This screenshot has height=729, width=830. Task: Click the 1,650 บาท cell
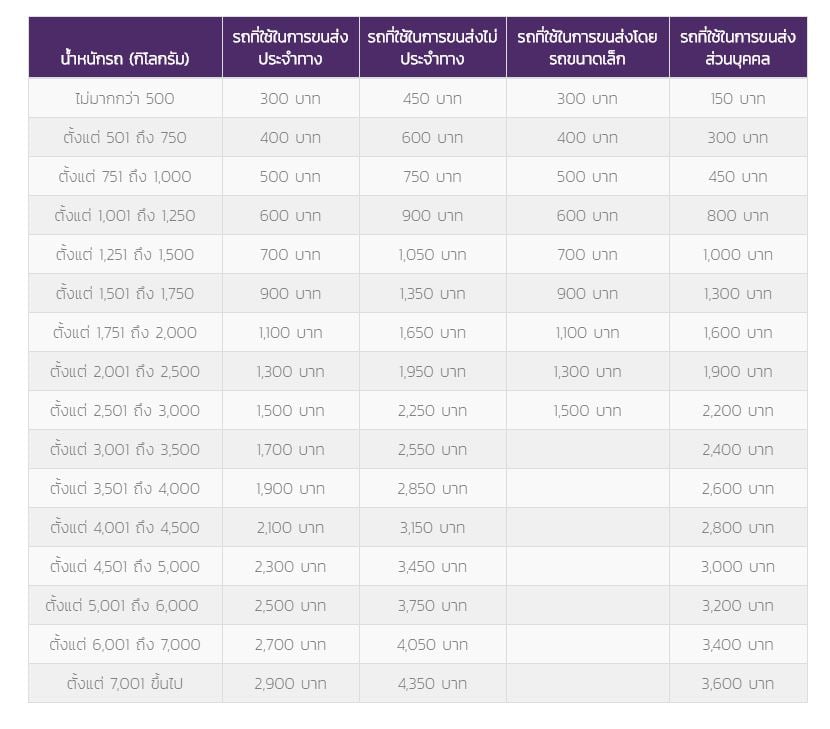[x=432, y=332]
